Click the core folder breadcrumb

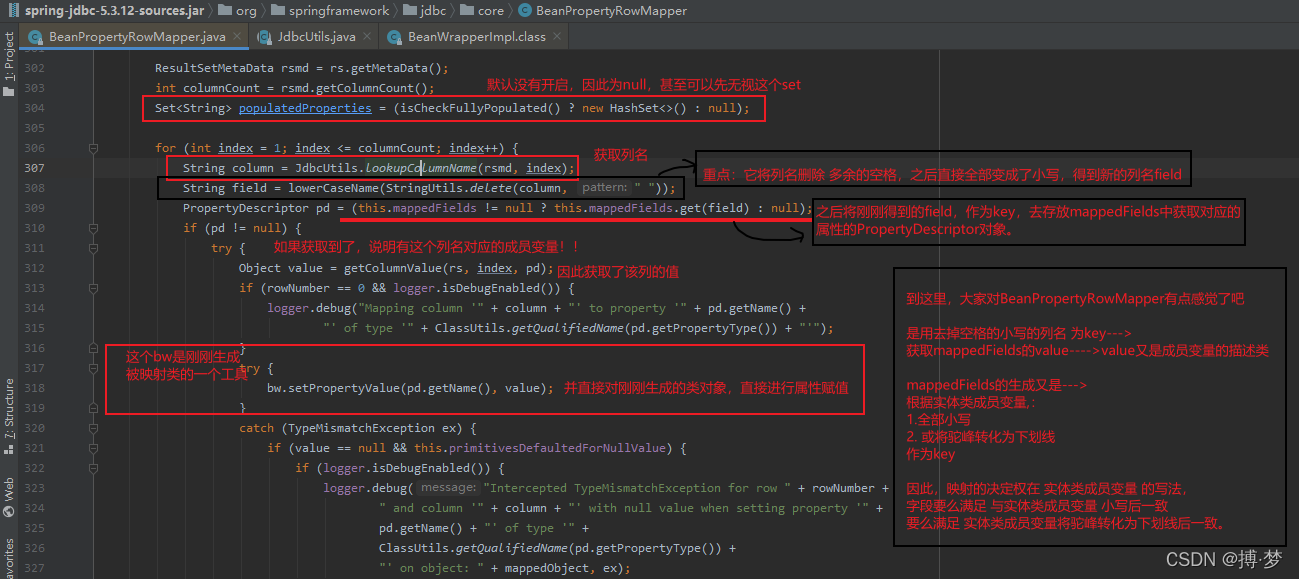tap(484, 10)
